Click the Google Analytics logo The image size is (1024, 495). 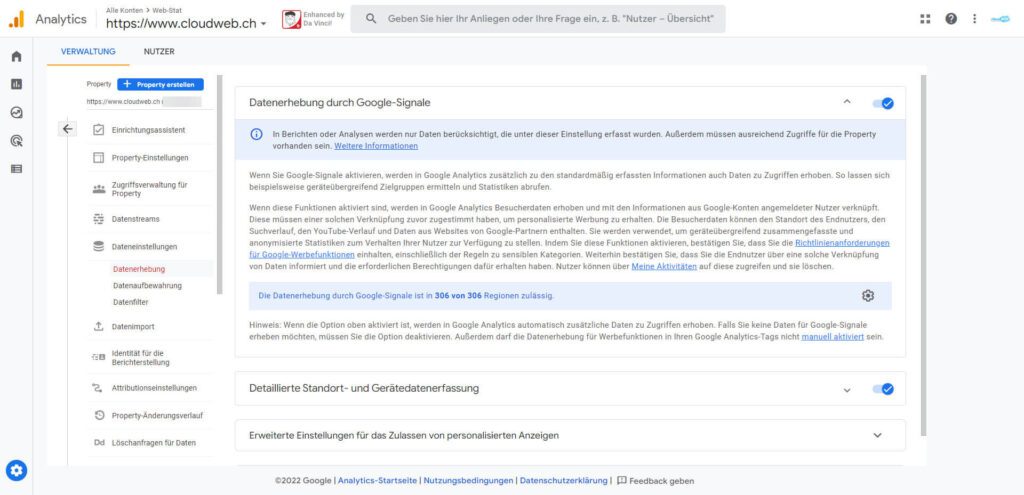coord(16,19)
